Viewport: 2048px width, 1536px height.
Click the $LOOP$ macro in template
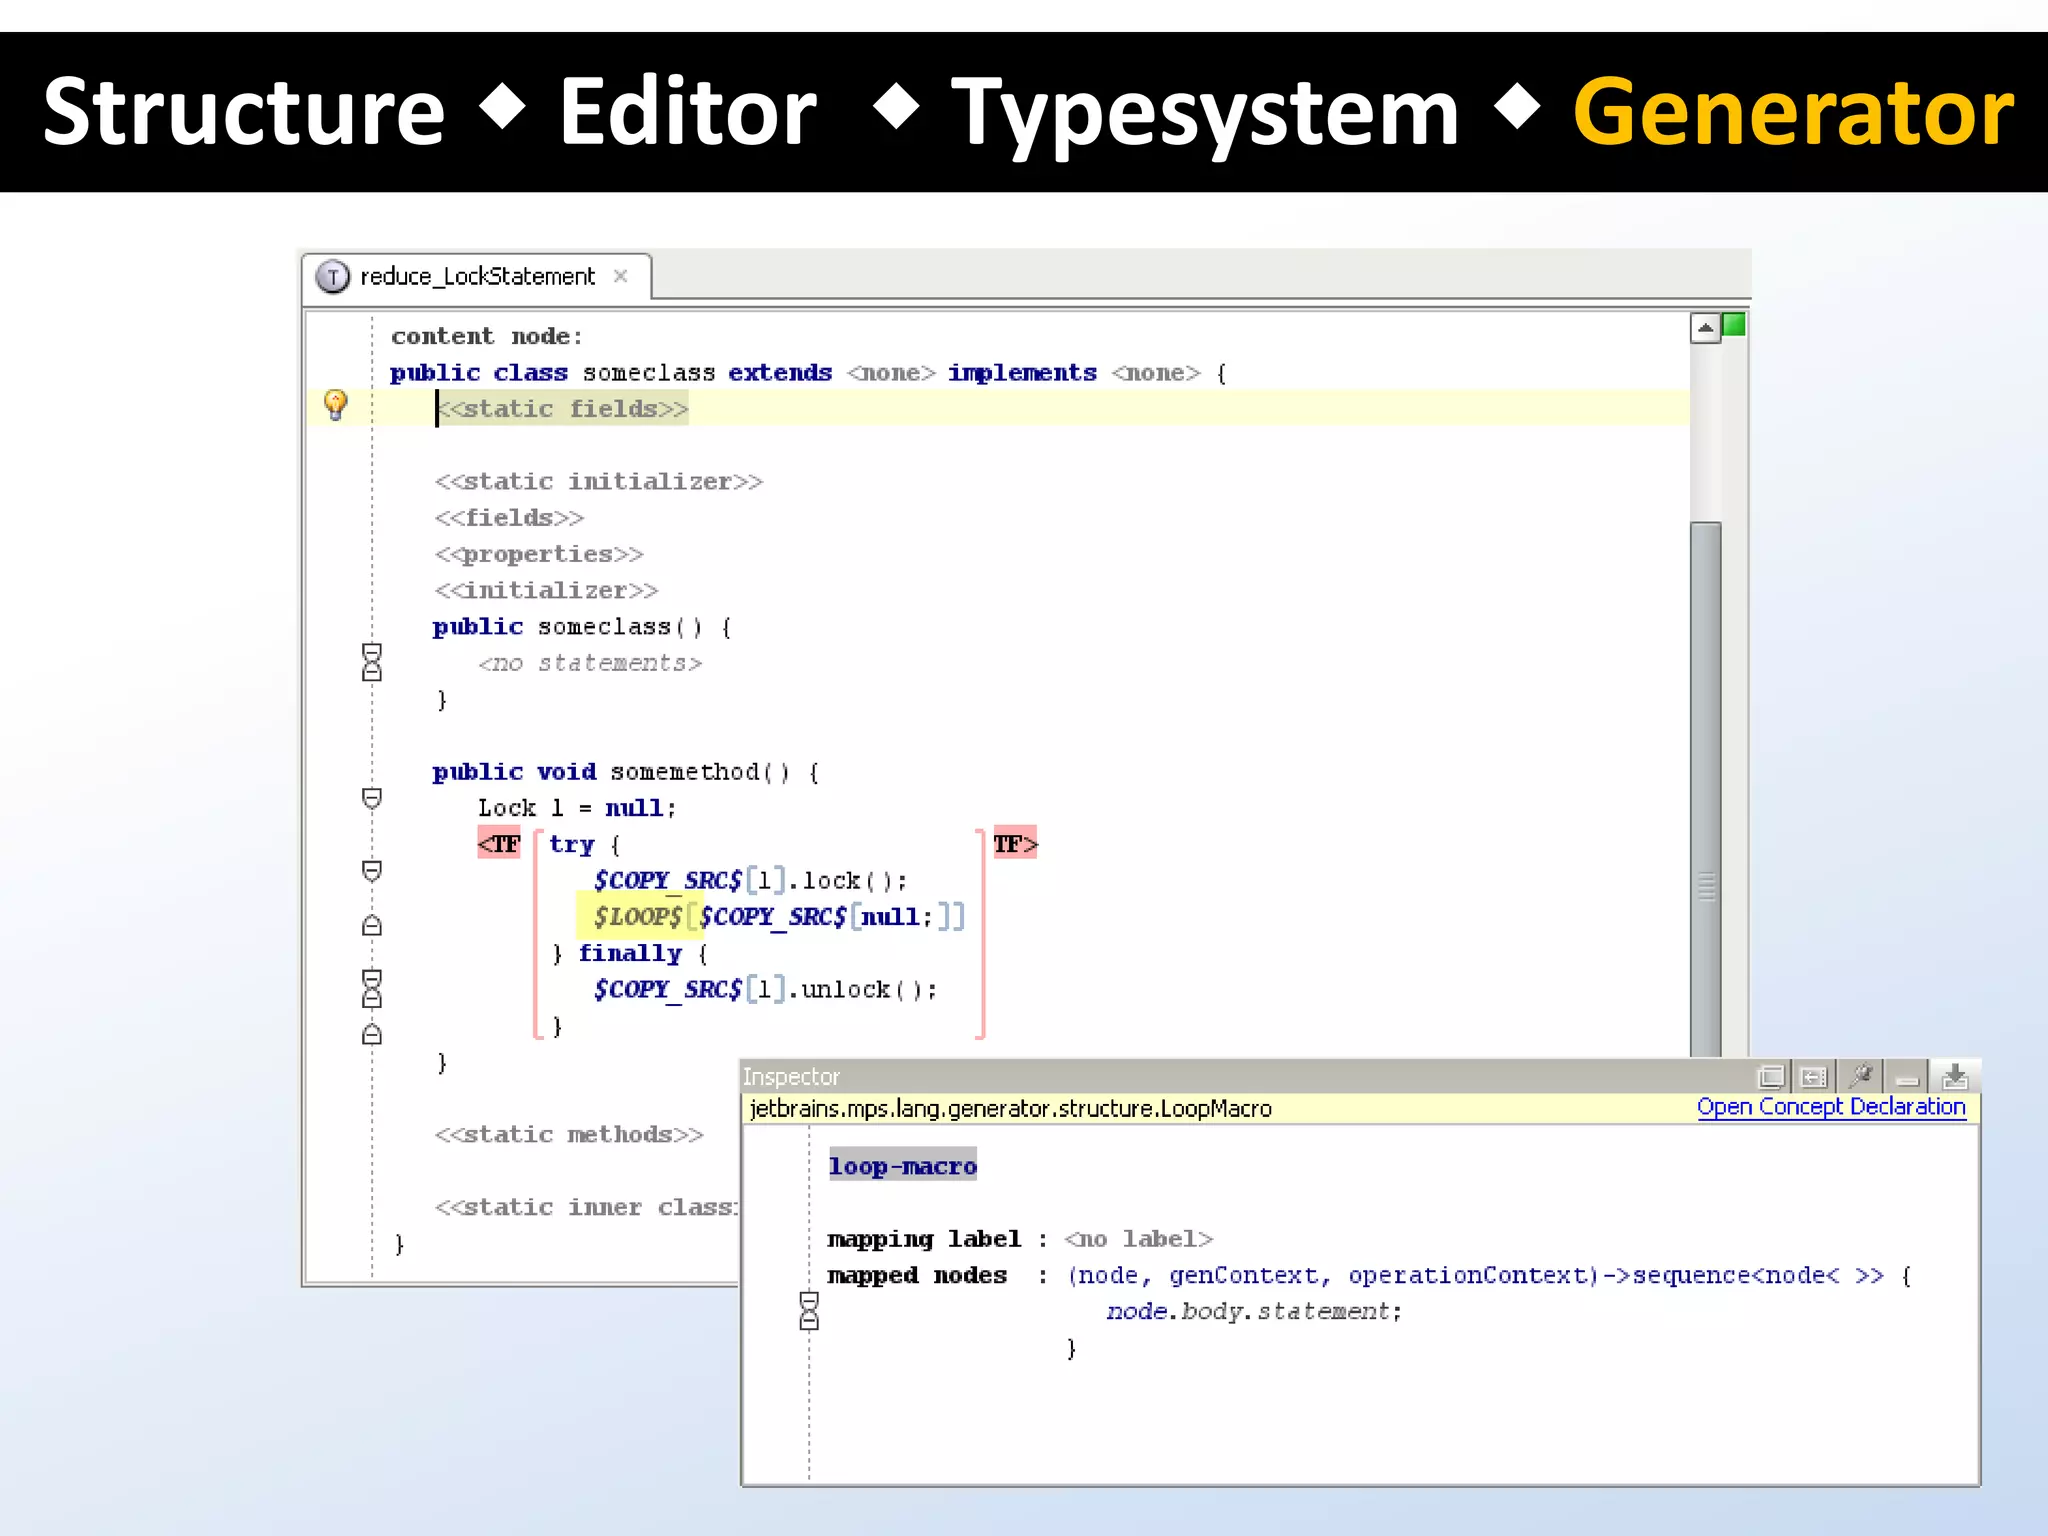coord(638,917)
